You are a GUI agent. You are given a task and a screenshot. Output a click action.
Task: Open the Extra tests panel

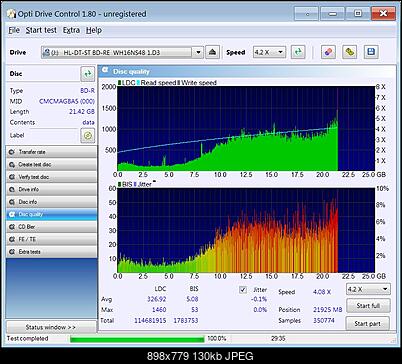pos(51,252)
